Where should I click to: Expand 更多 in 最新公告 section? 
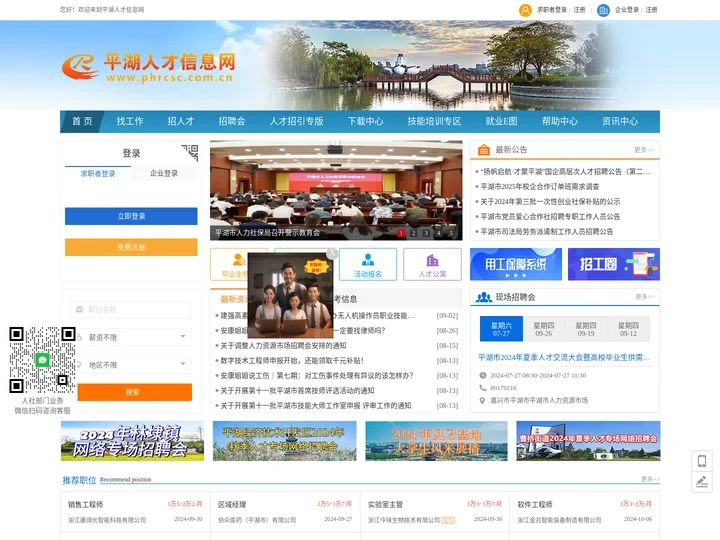644,150
